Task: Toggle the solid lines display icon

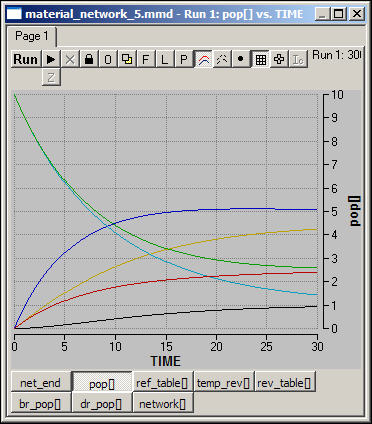Action: coord(203,59)
